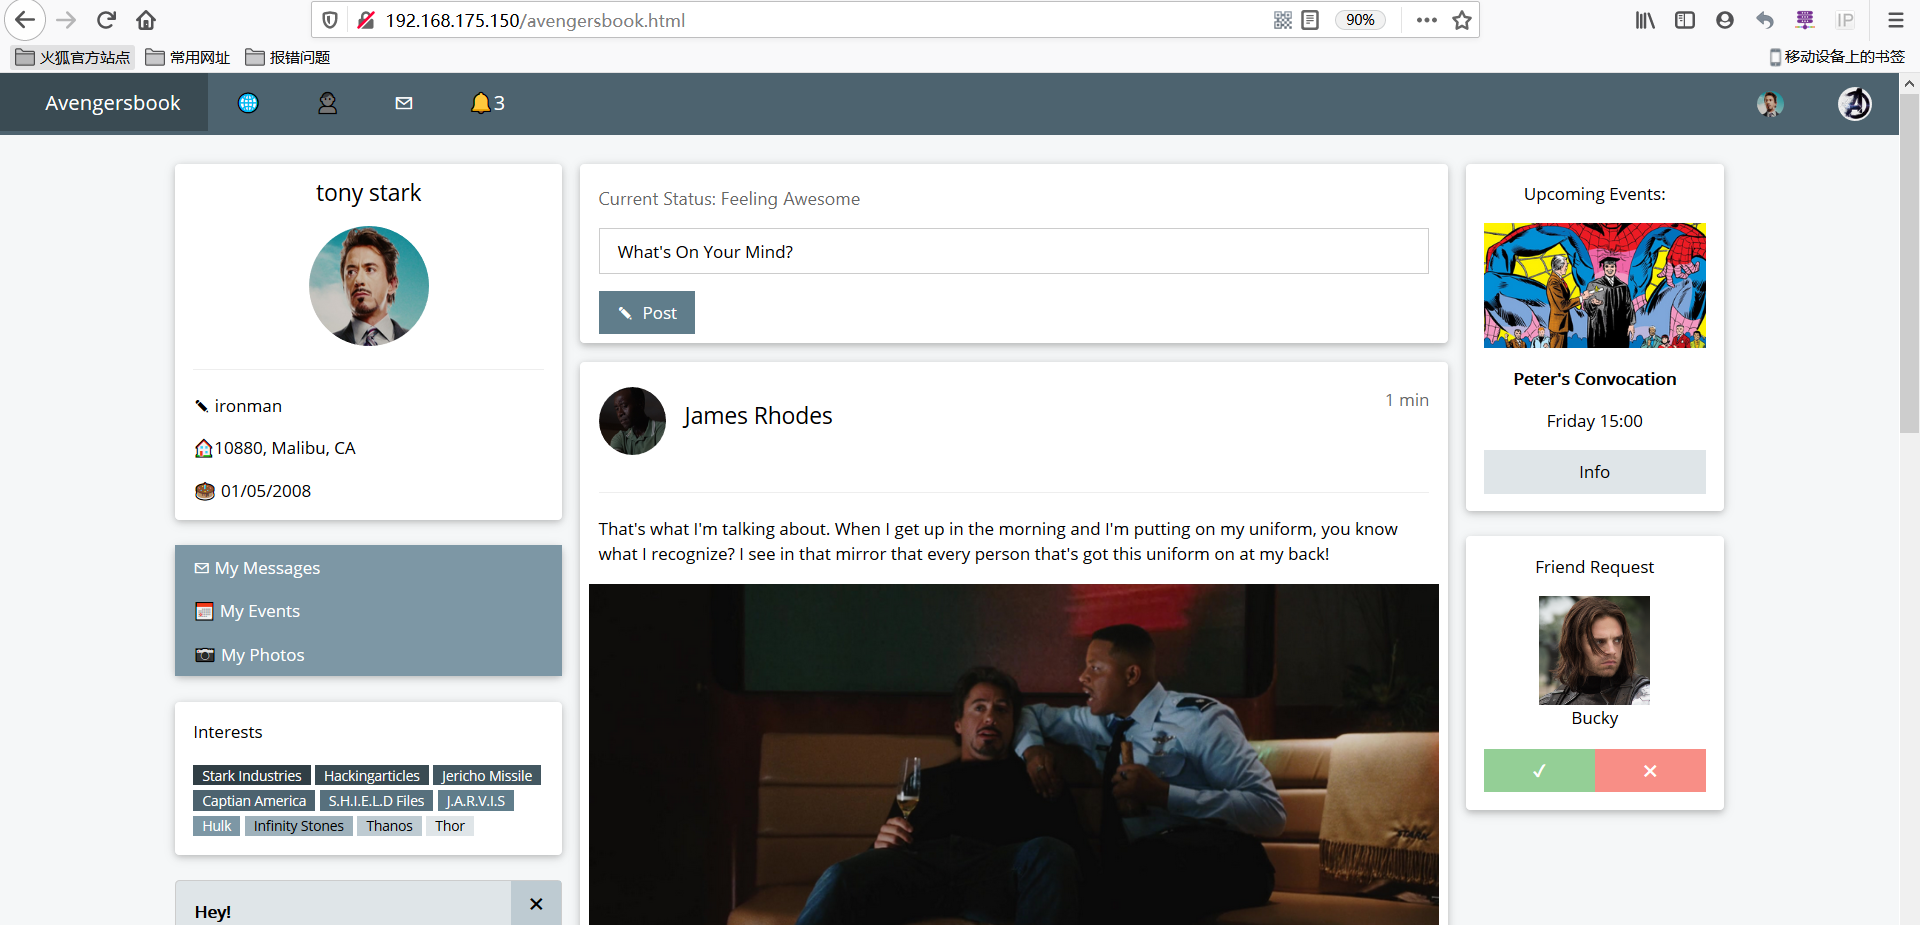This screenshot has width=1920, height=925.
Task: Open the tracking protection shield icon
Action: 330,20
